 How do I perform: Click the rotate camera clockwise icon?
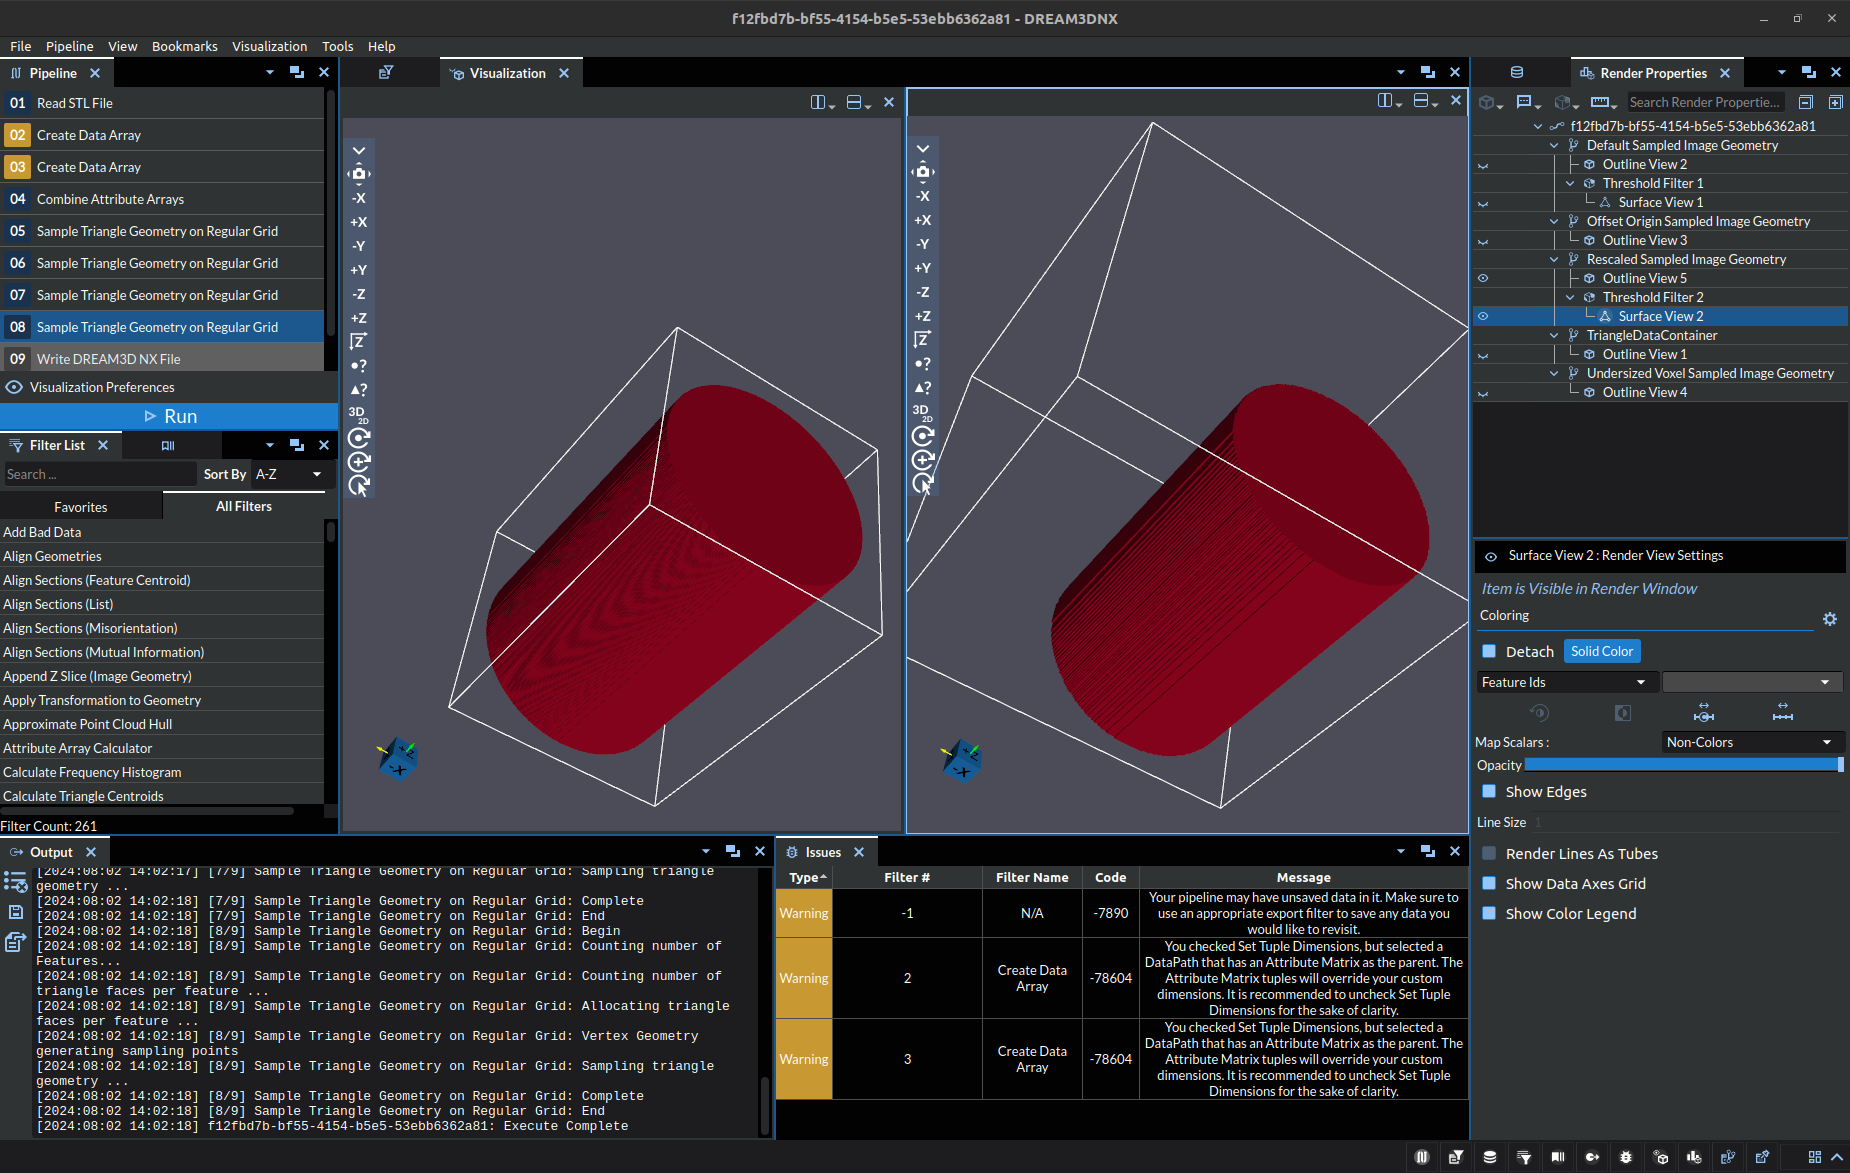point(358,437)
